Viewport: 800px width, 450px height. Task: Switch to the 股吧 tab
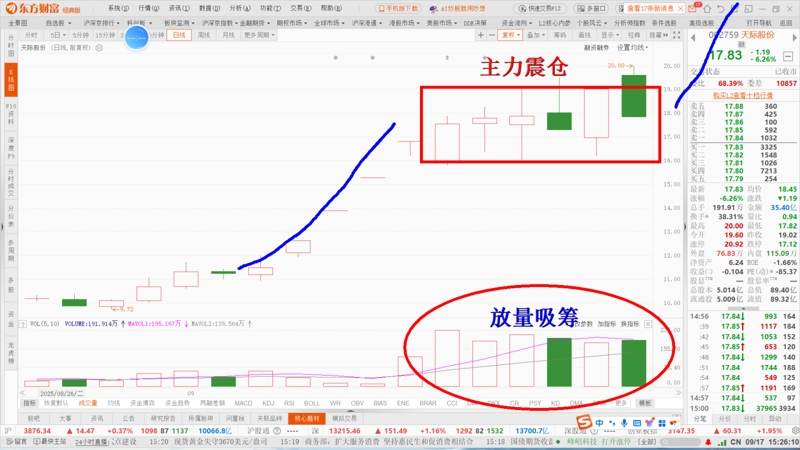[x=34, y=418]
